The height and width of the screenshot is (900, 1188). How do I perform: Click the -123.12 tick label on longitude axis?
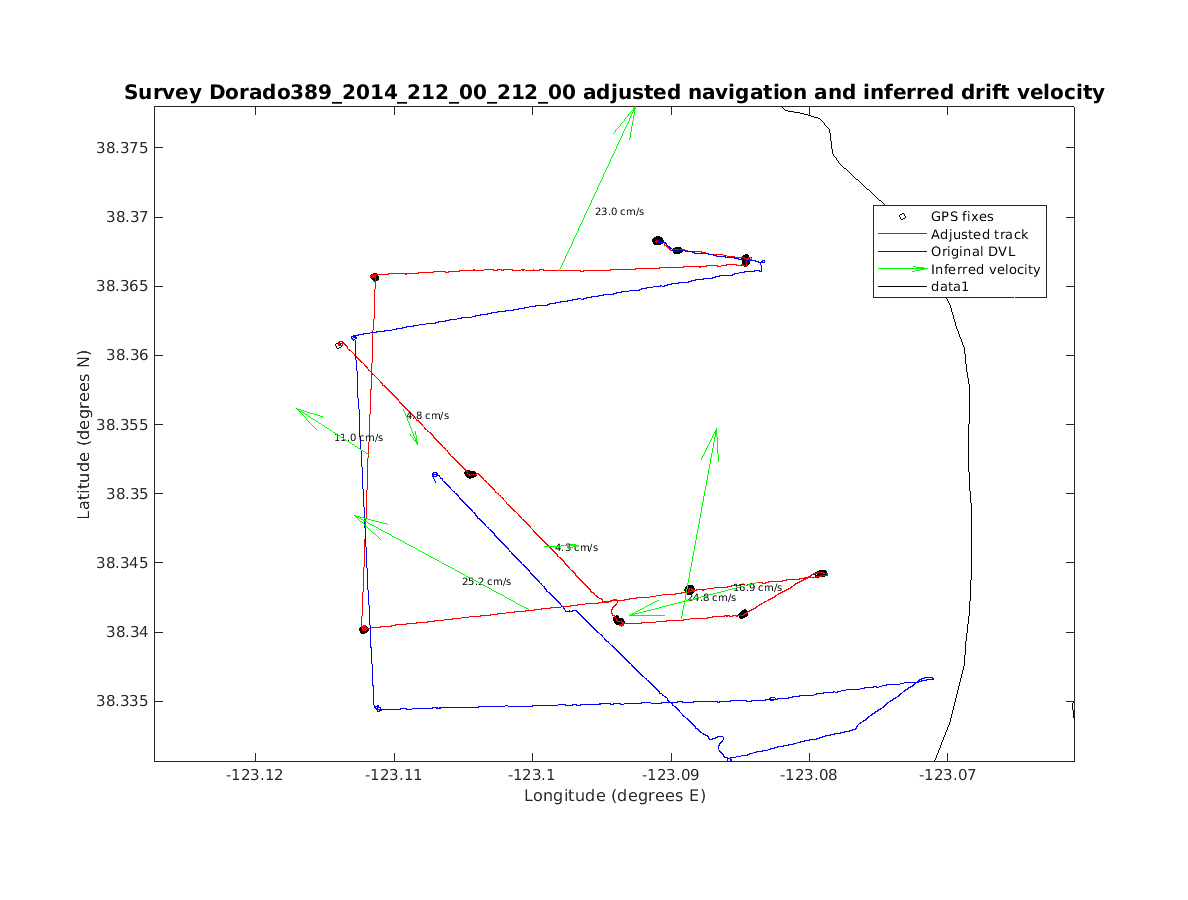tap(256, 774)
